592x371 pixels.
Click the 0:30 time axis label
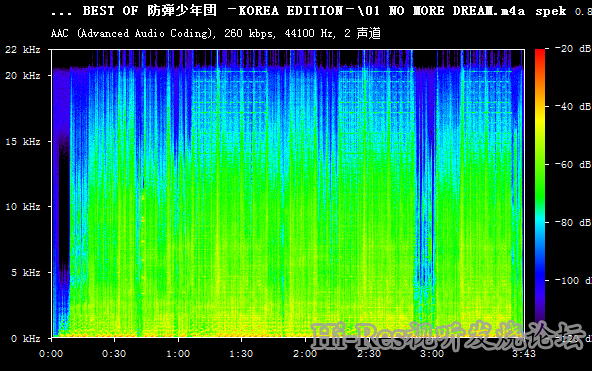pyautogui.click(x=114, y=354)
